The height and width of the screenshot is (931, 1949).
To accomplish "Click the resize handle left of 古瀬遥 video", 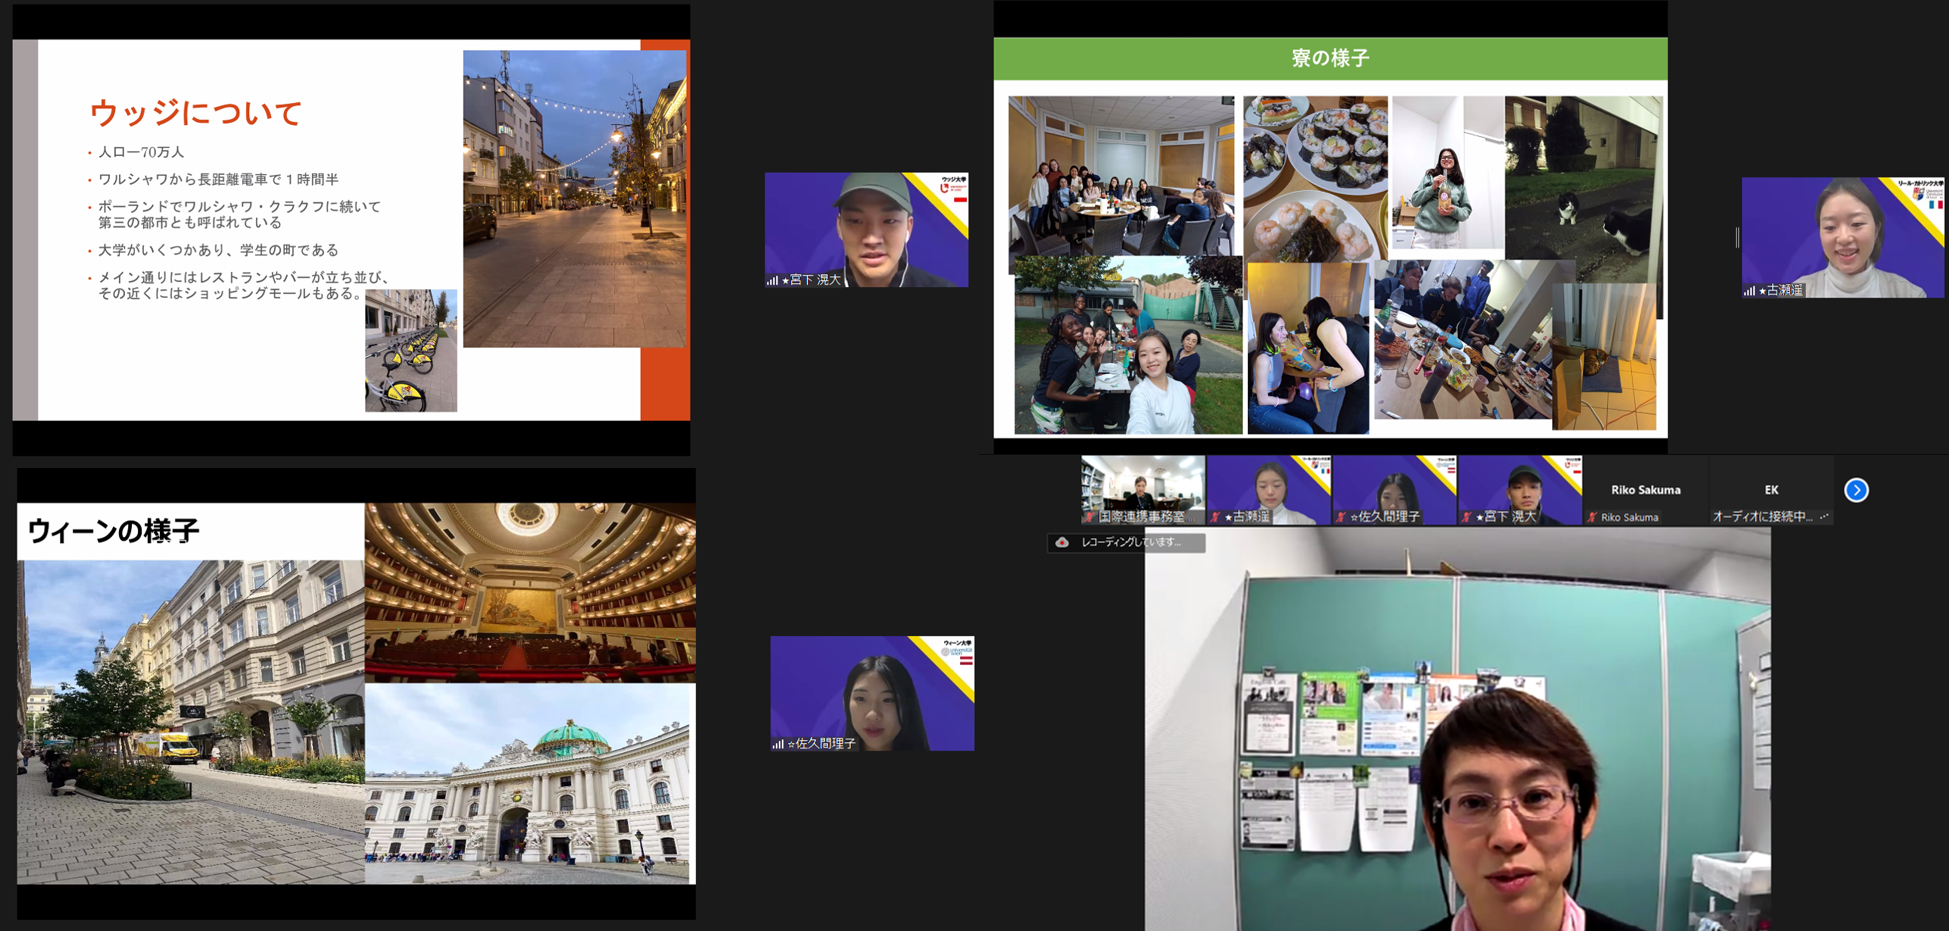I will tap(1737, 237).
